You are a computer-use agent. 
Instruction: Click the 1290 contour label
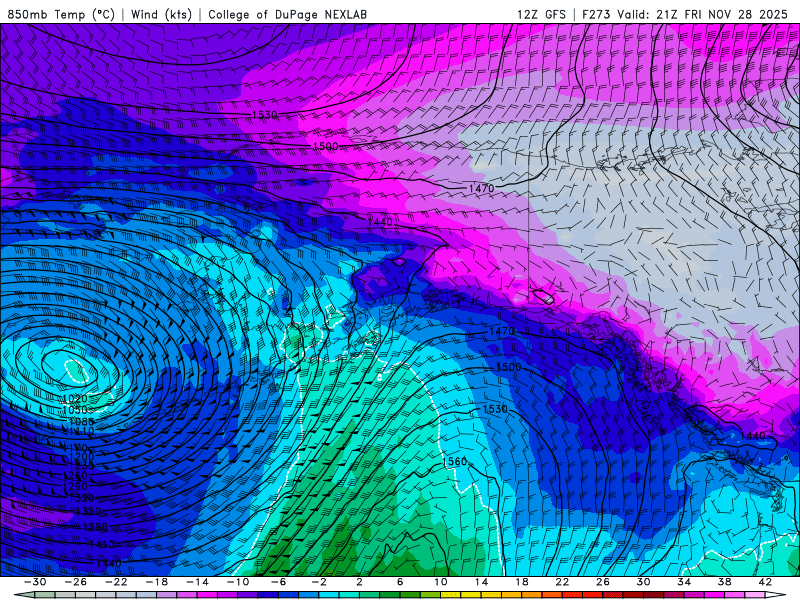coord(75,487)
